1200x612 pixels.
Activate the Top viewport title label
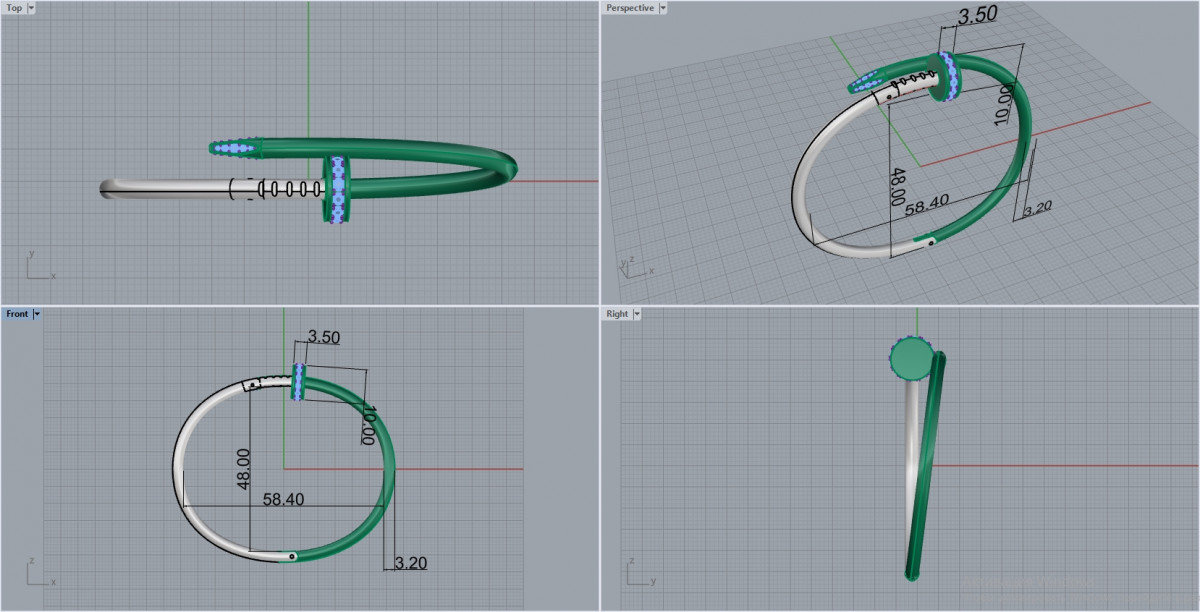tap(14, 8)
